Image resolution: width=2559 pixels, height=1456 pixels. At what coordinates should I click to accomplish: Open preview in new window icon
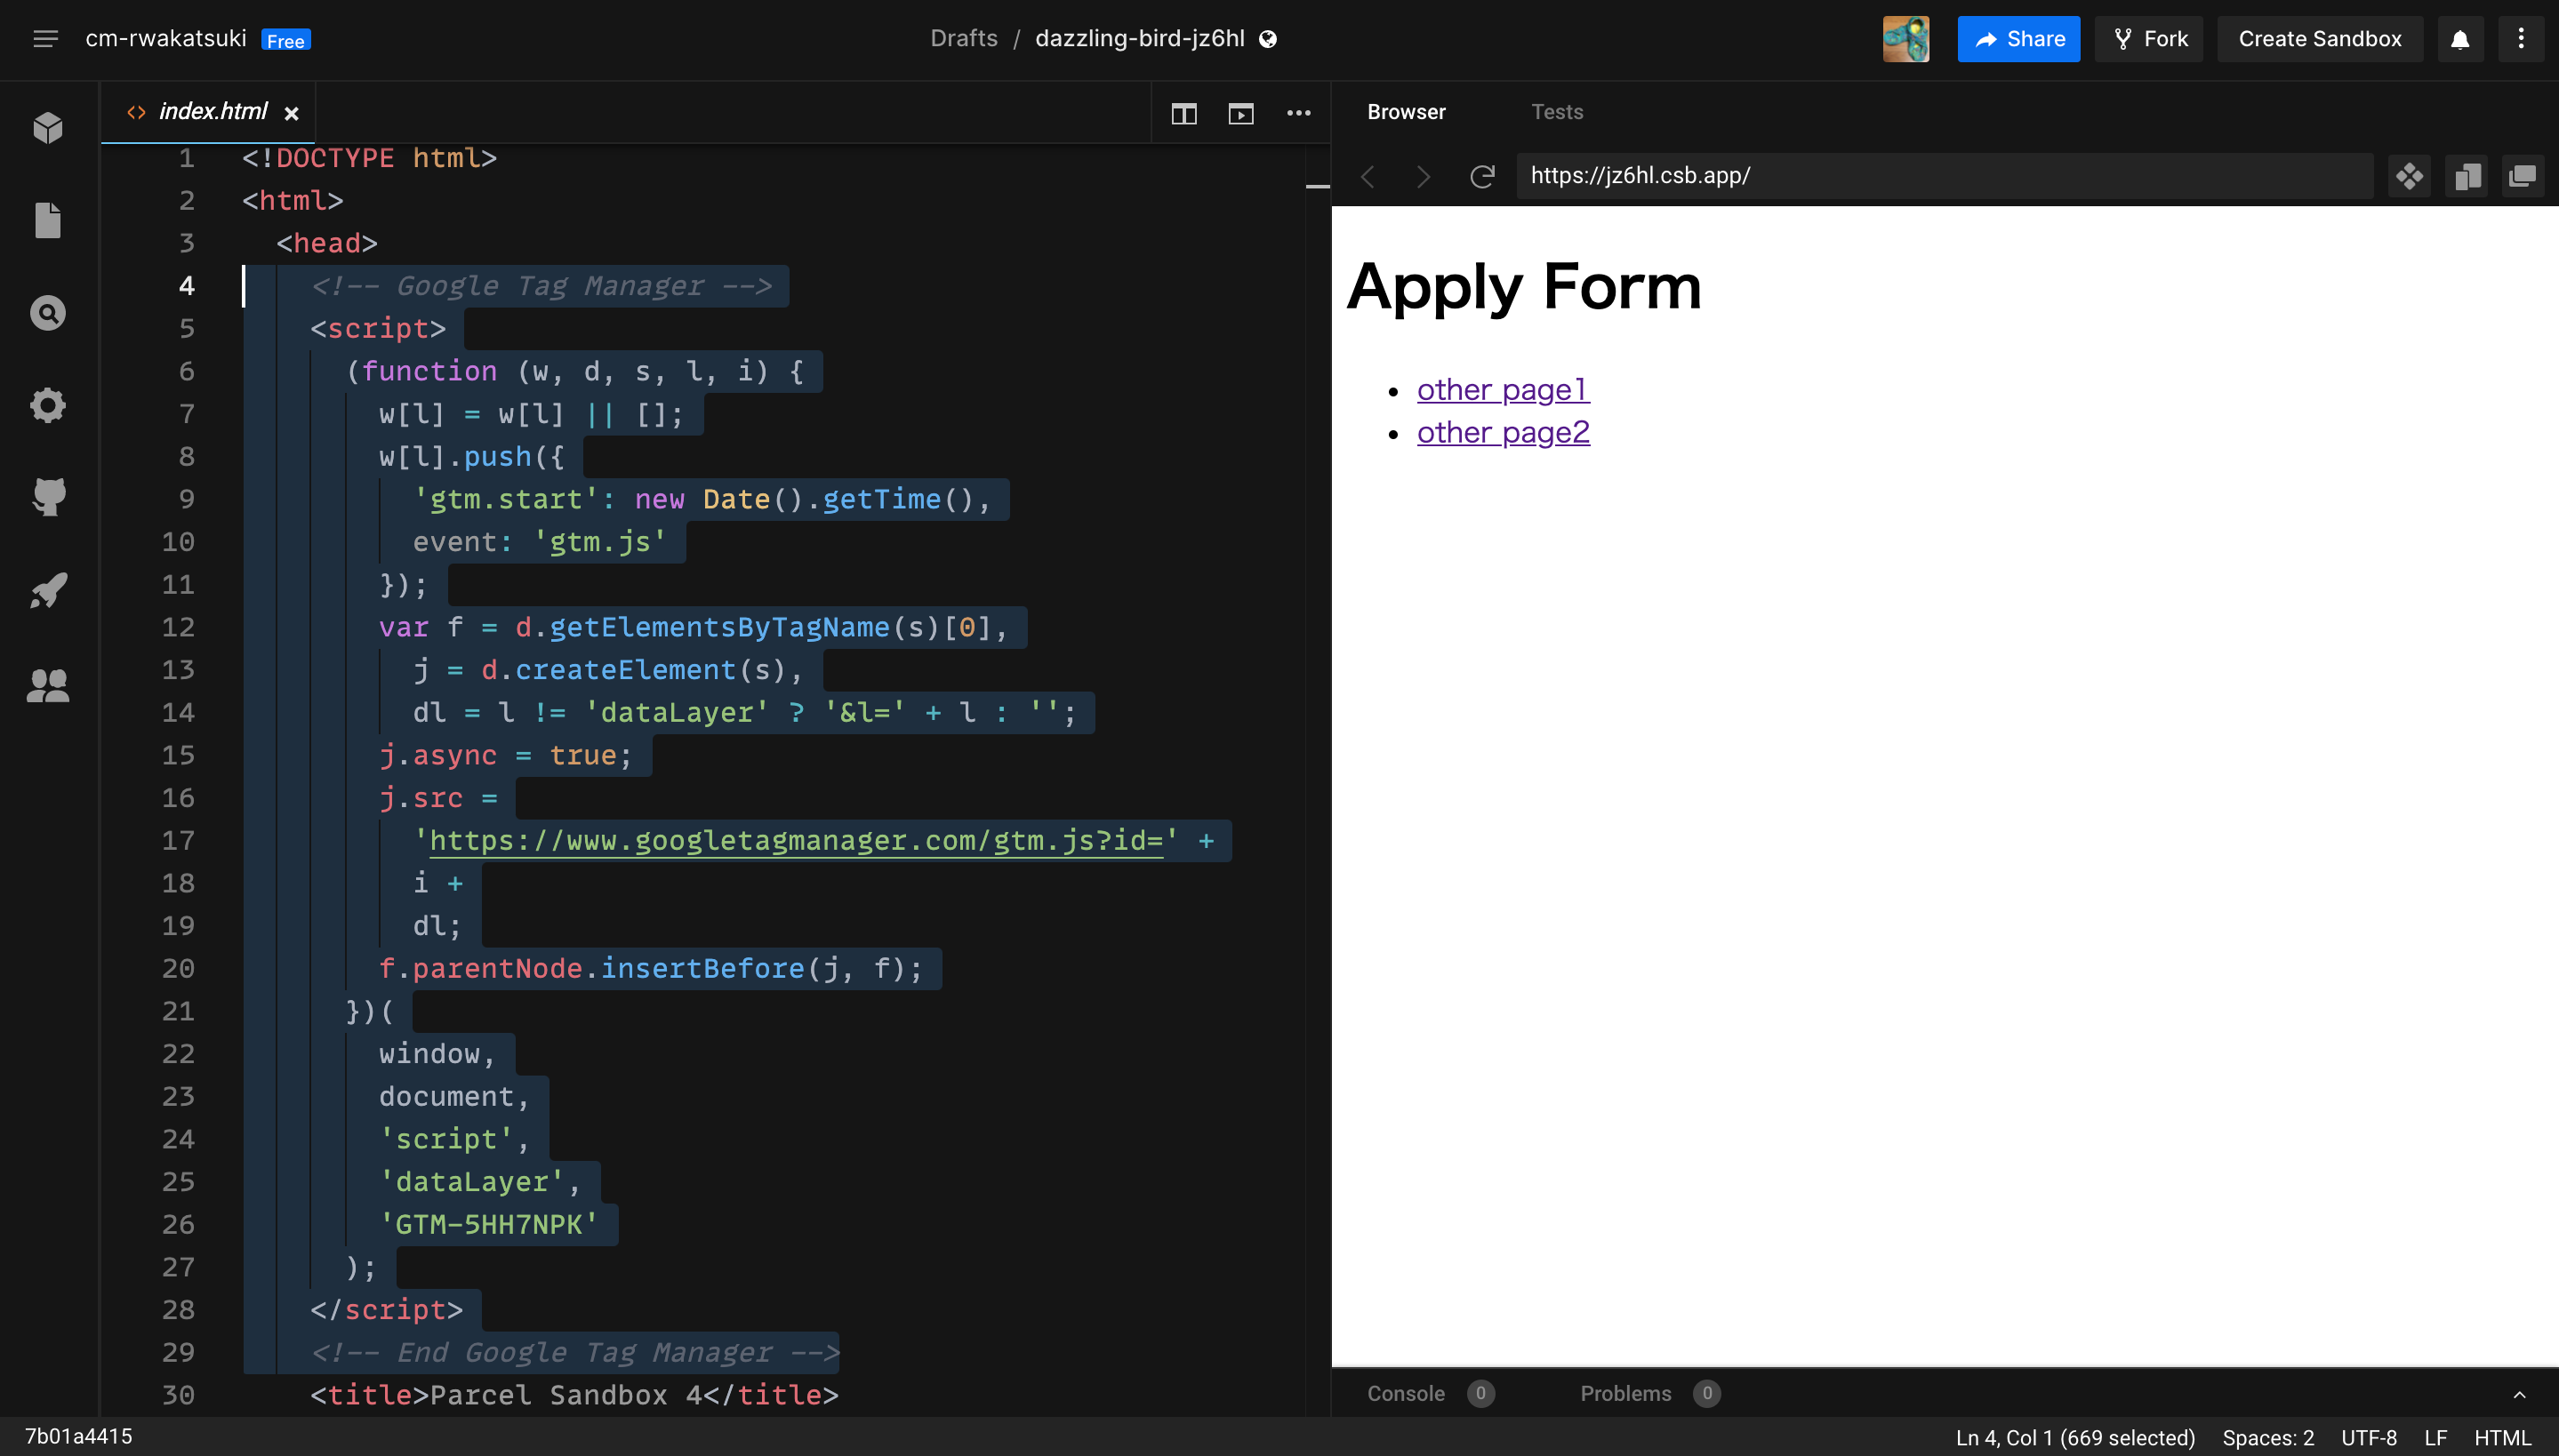click(x=2522, y=176)
